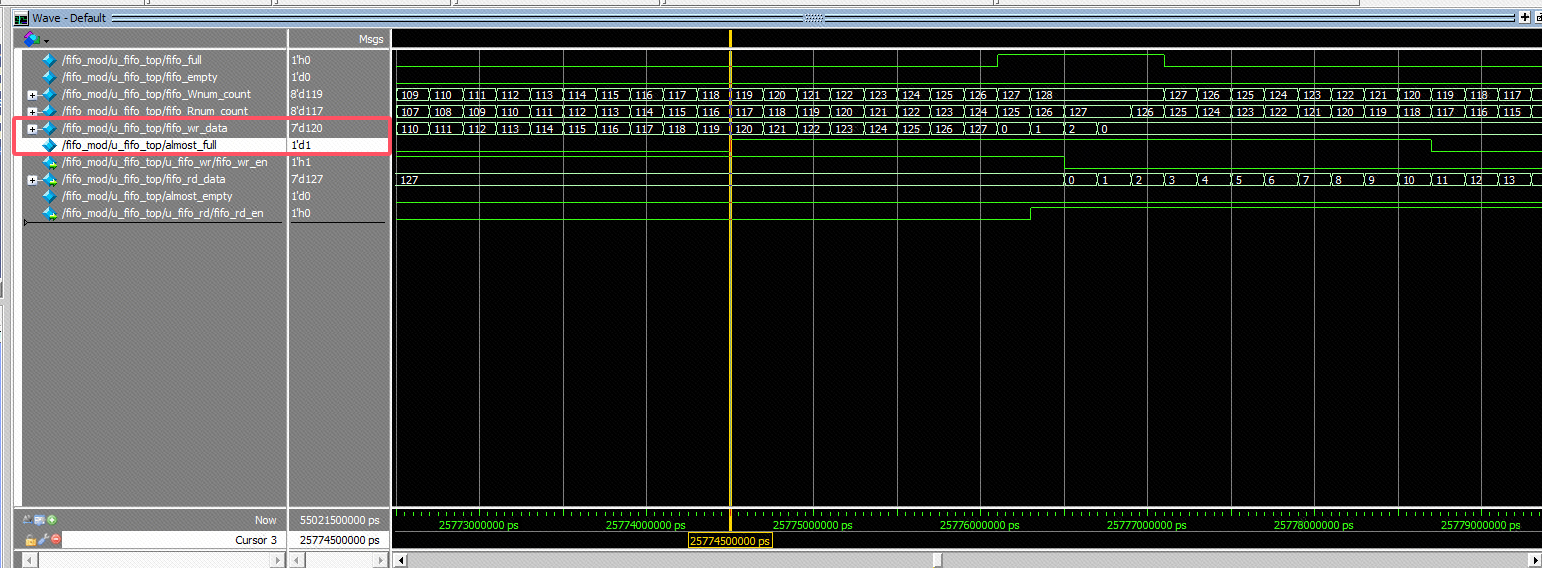The width and height of the screenshot is (1542, 568).
Task: Click the insert cursor green plus icon
Action: (52, 520)
